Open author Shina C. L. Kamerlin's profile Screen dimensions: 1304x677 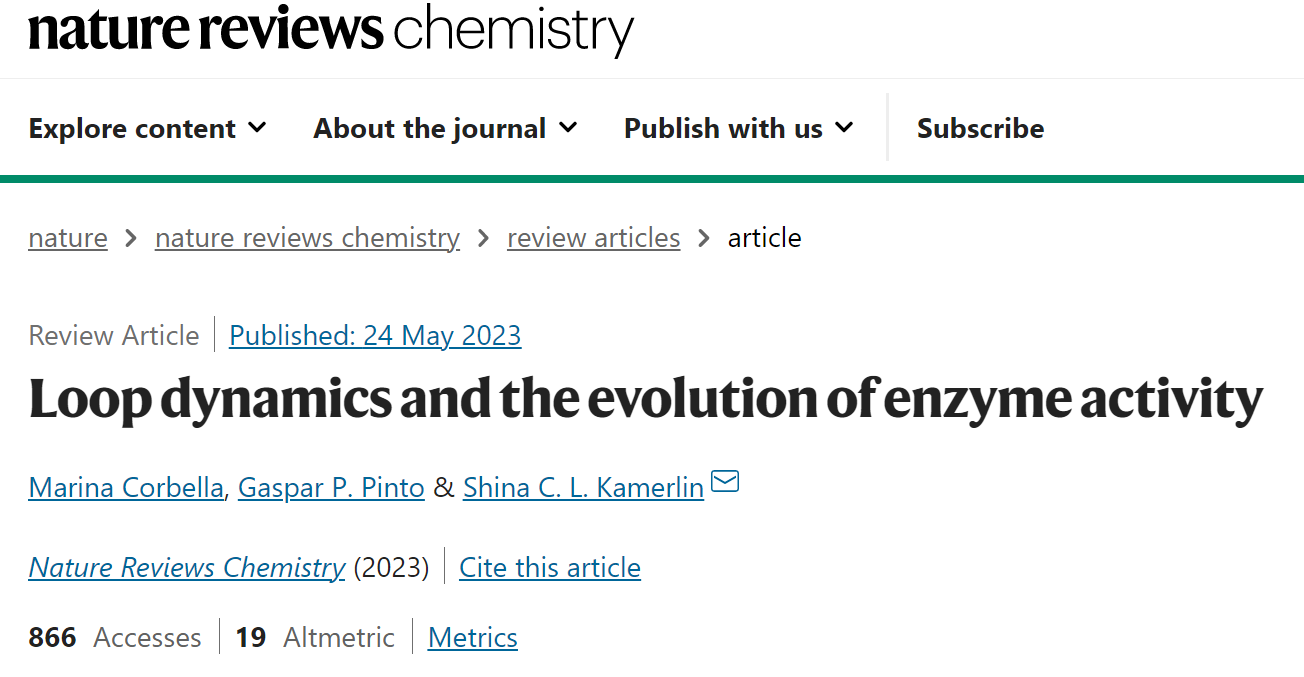583,487
